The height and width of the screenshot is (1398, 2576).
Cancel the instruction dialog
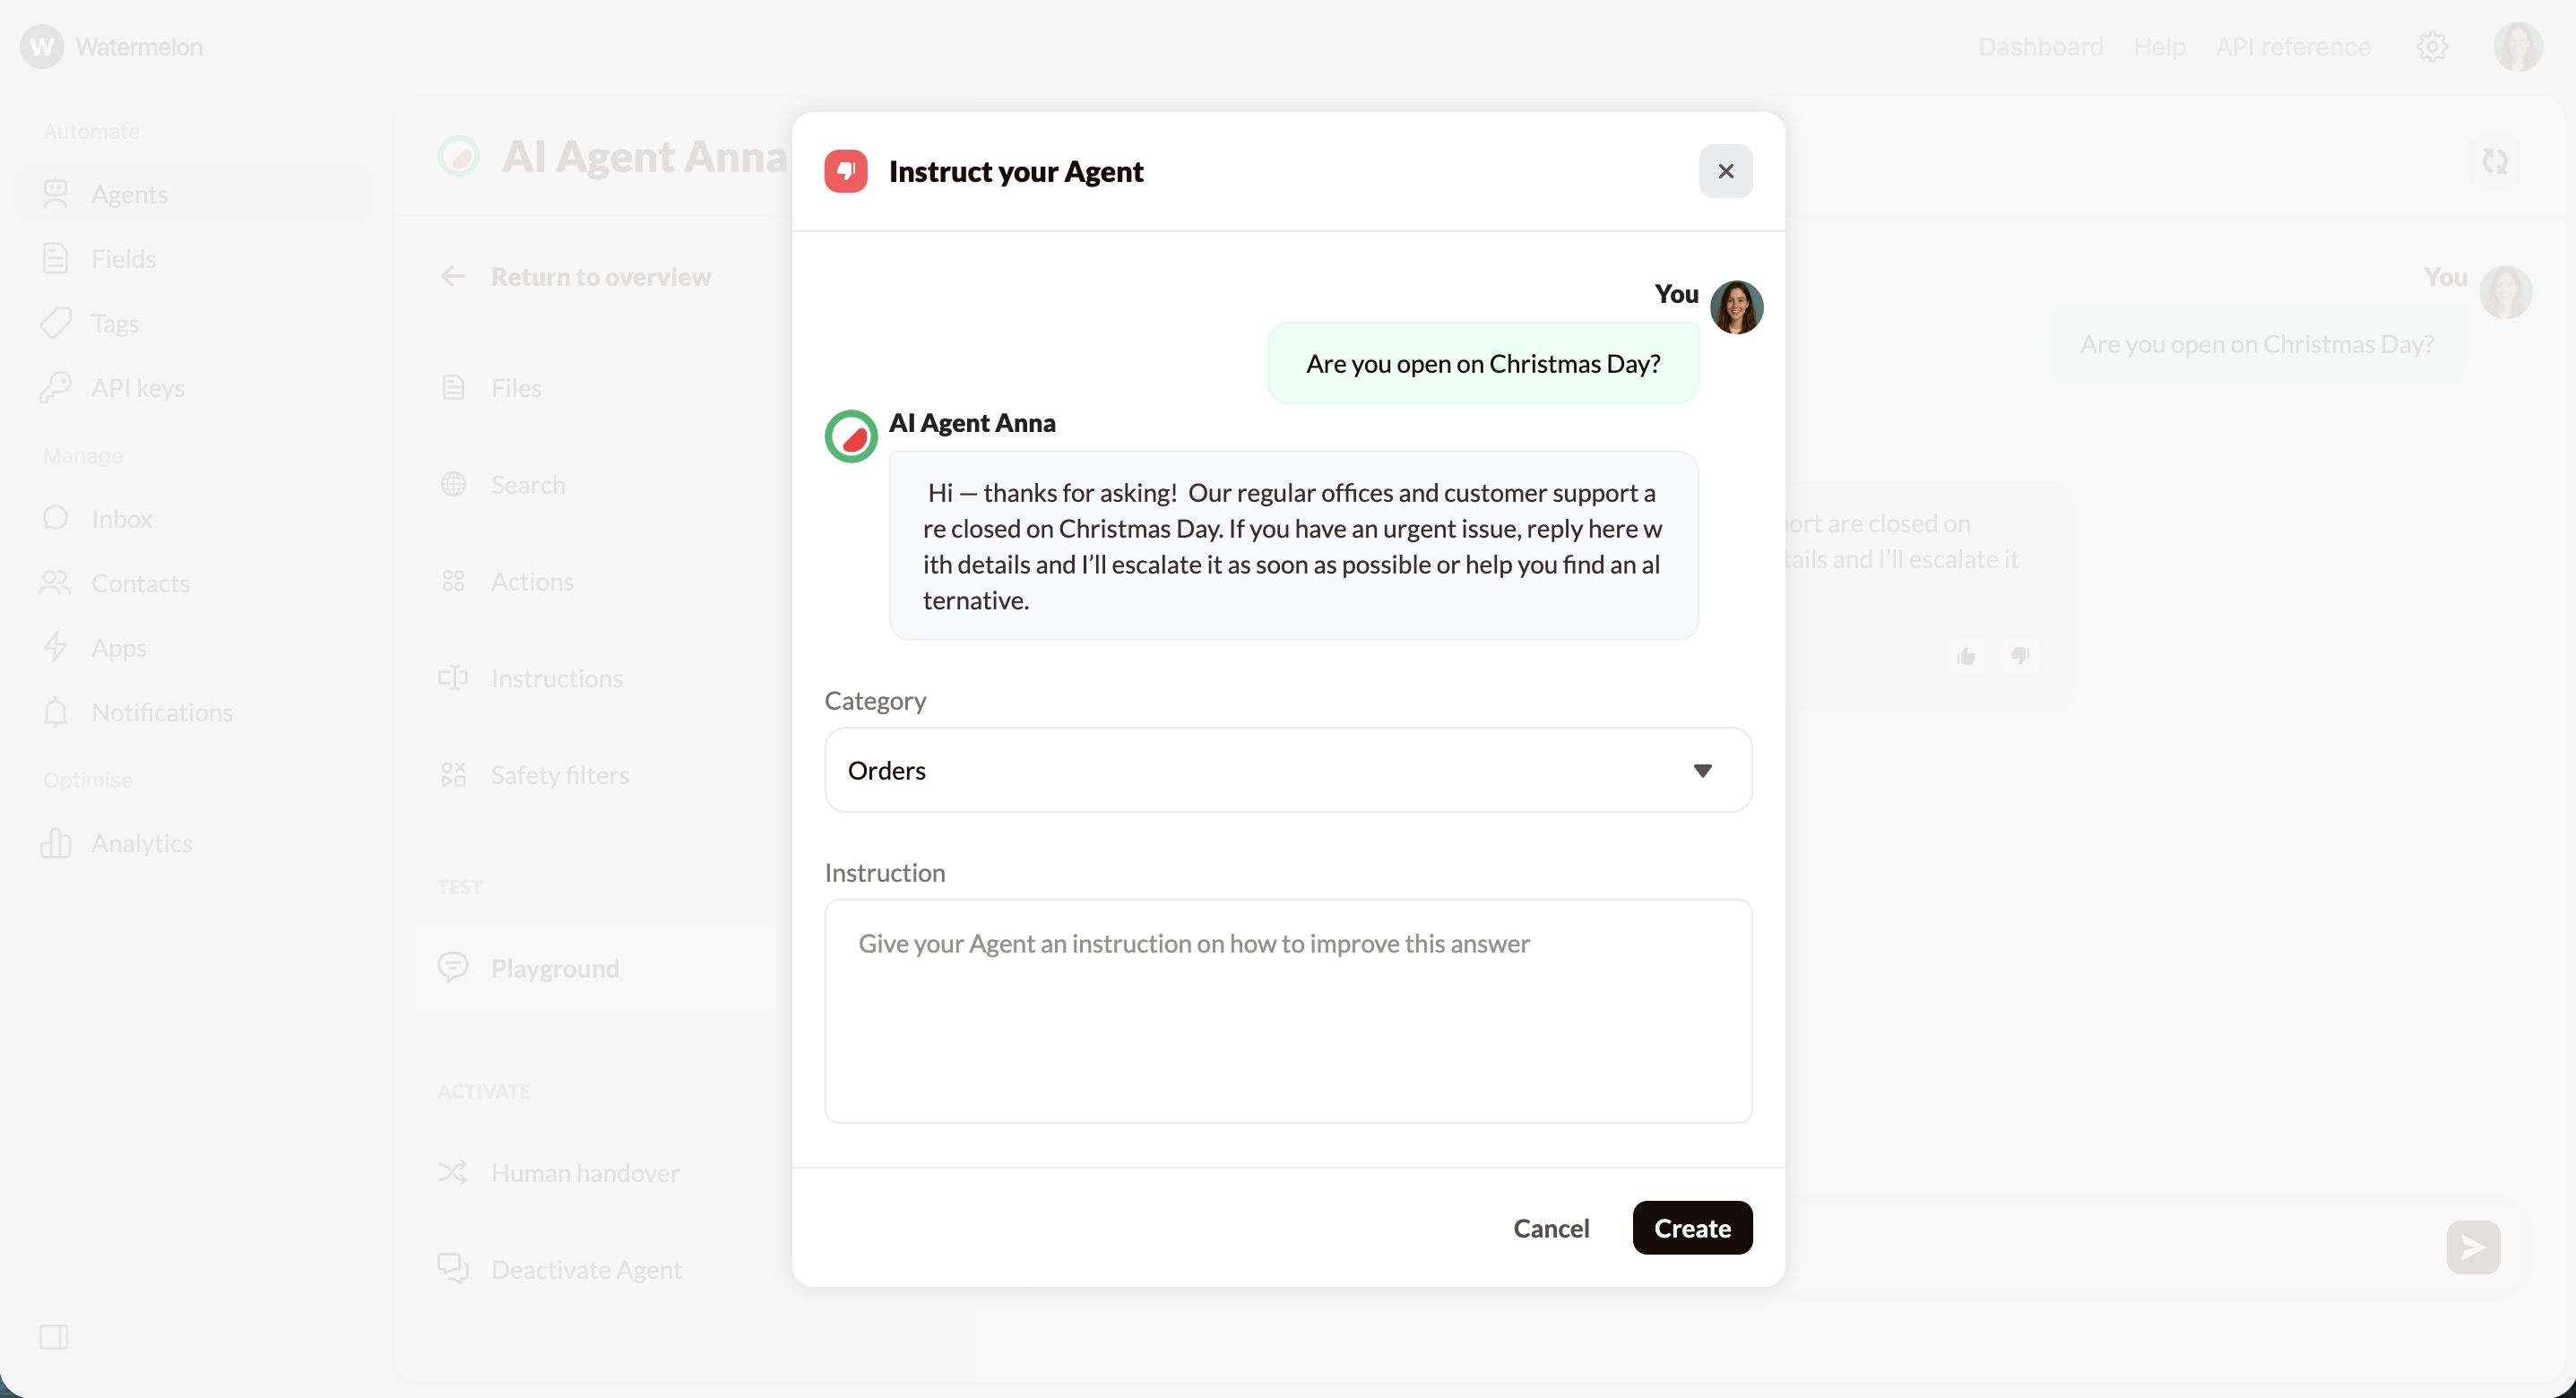pyautogui.click(x=1551, y=1228)
